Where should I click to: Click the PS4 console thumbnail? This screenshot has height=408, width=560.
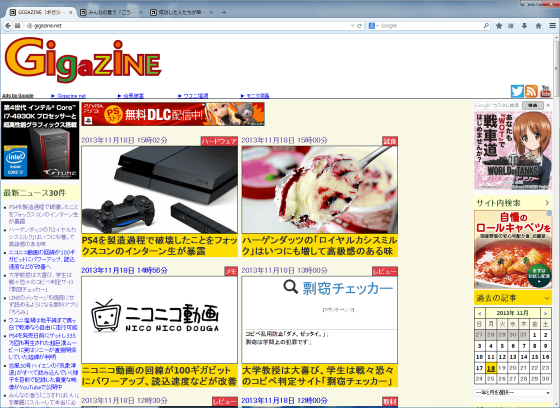[160, 190]
